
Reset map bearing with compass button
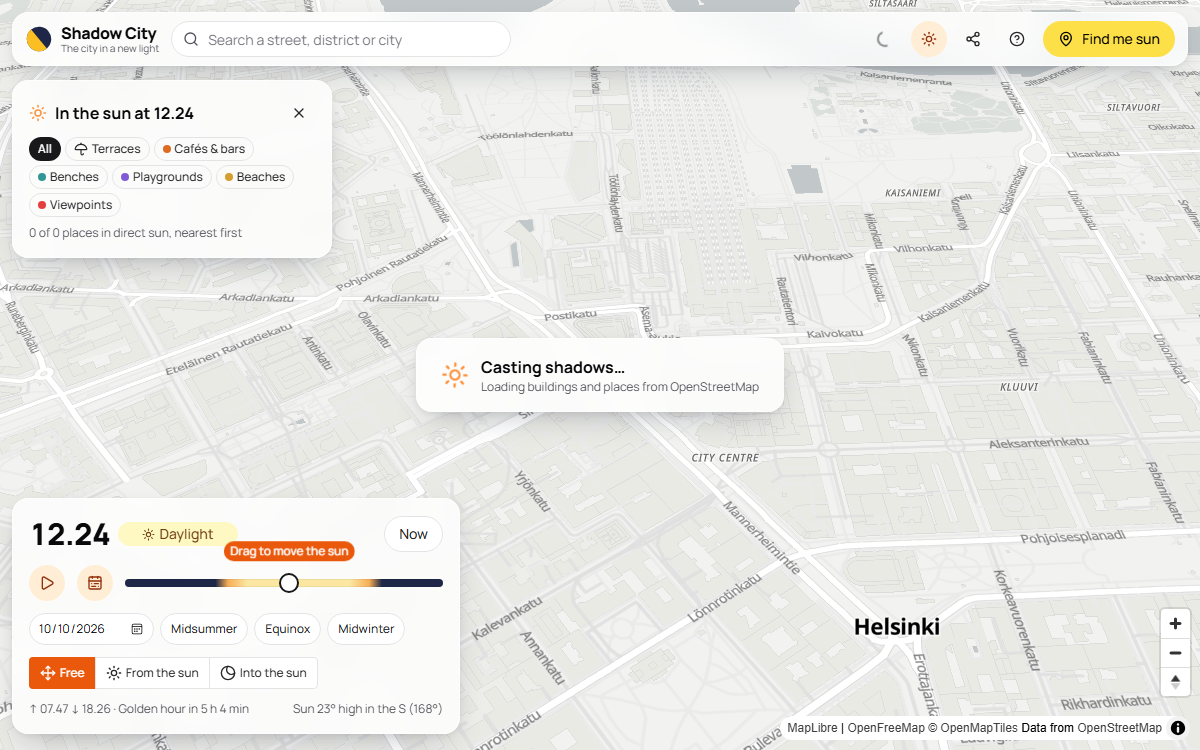(1175, 683)
